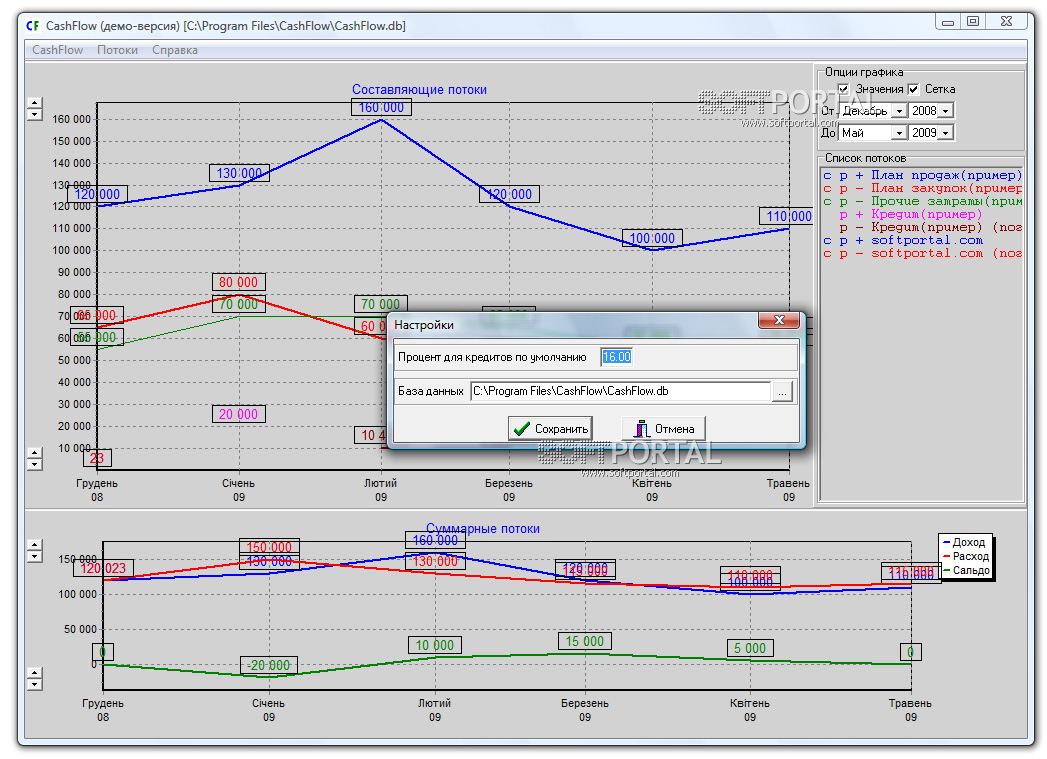Image resolution: width=1047 pixels, height=759 pixels.
Task: Open the 2009 end year dropdown
Action: coord(946,133)
